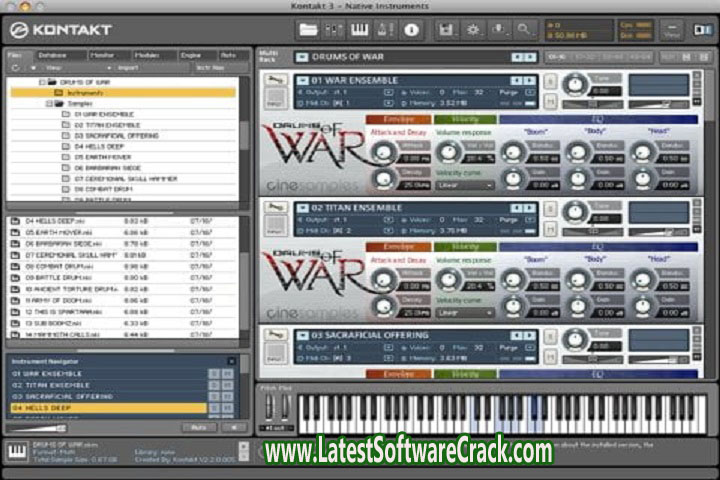
Task: Close the Instrument Navigator pane
Action: [x=231, y=361]
